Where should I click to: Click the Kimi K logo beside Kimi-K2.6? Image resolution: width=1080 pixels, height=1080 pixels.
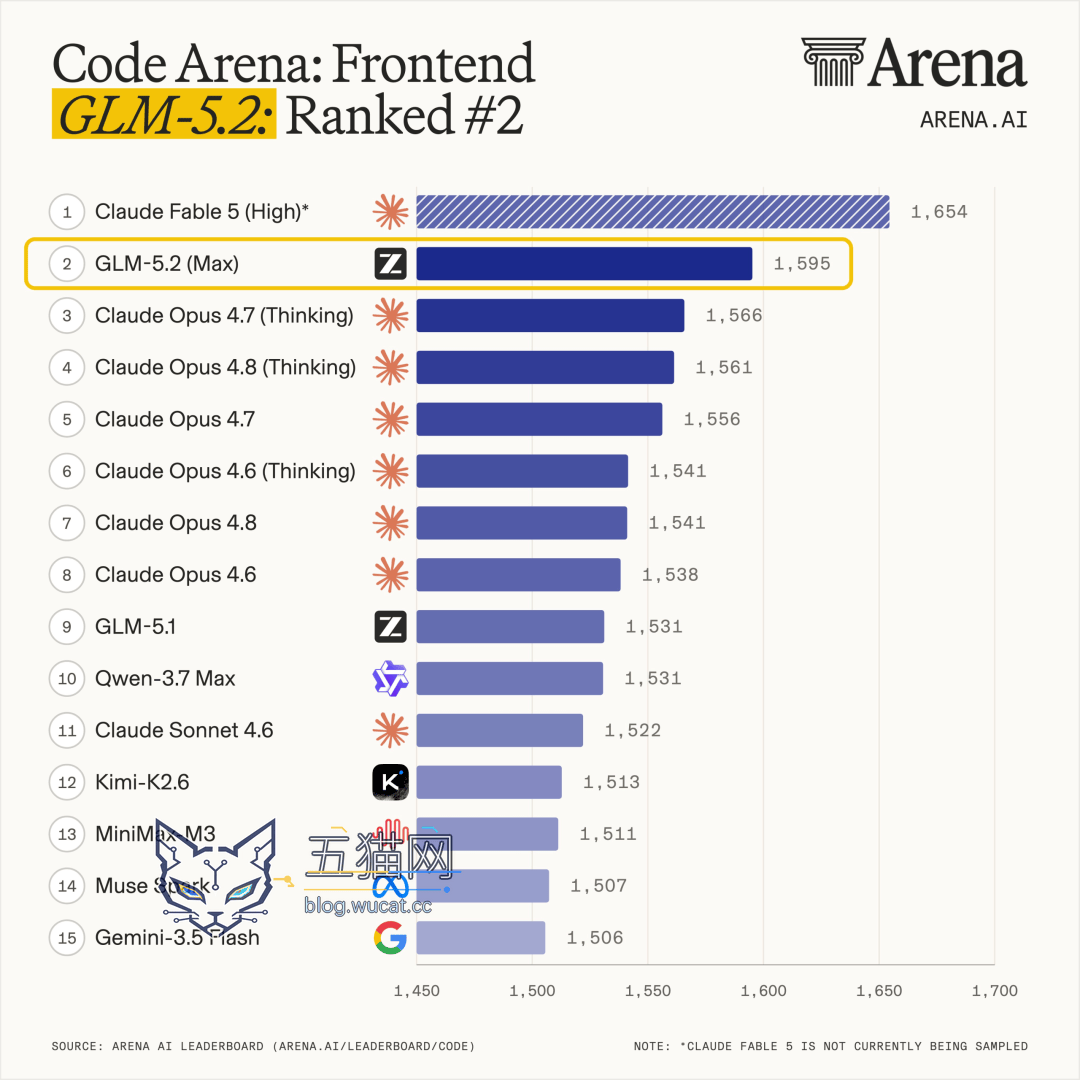click(x=391, y=782)
